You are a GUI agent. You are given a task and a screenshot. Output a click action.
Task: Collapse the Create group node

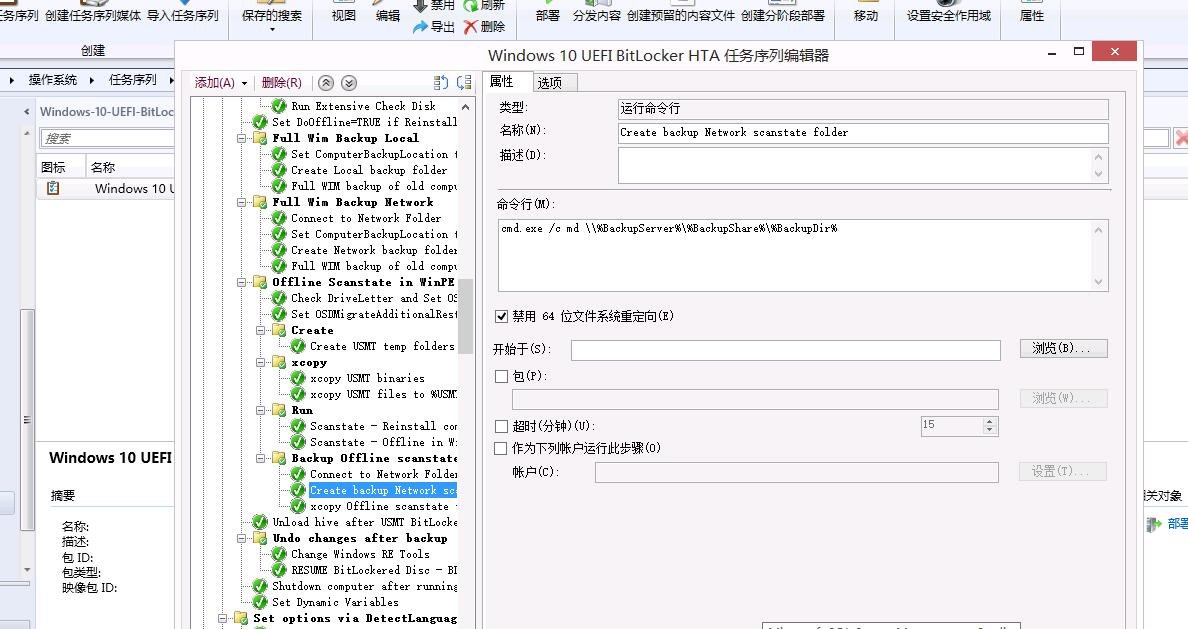[x=261, y=330]
